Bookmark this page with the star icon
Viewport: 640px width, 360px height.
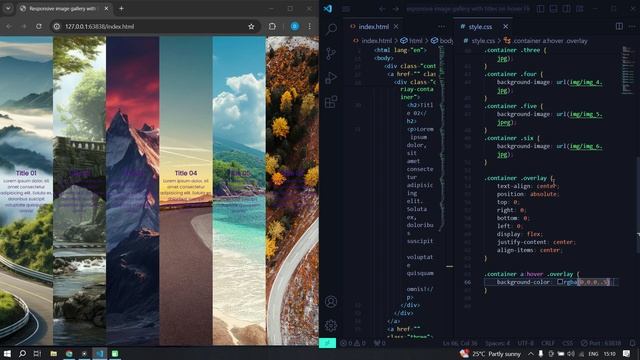point(251,27)
